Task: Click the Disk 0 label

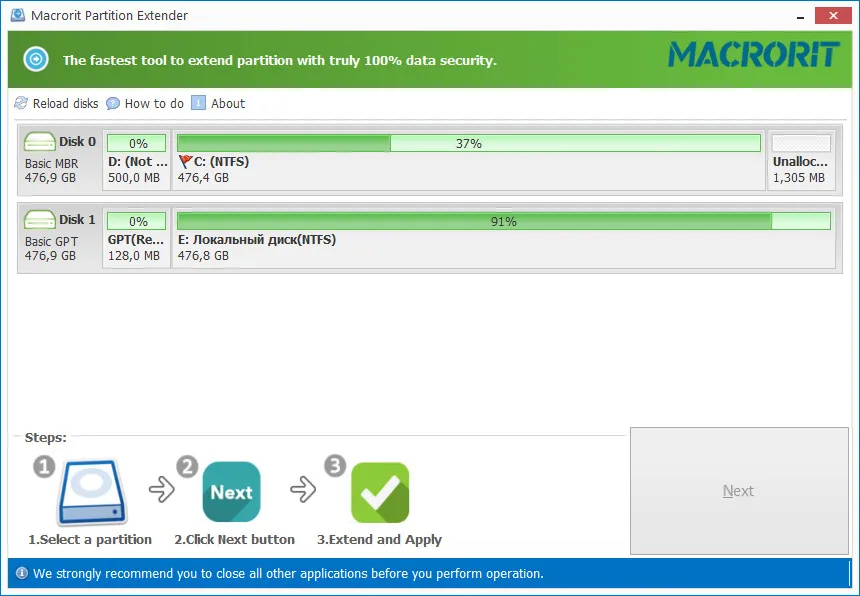Action: (x=77, y=141)
